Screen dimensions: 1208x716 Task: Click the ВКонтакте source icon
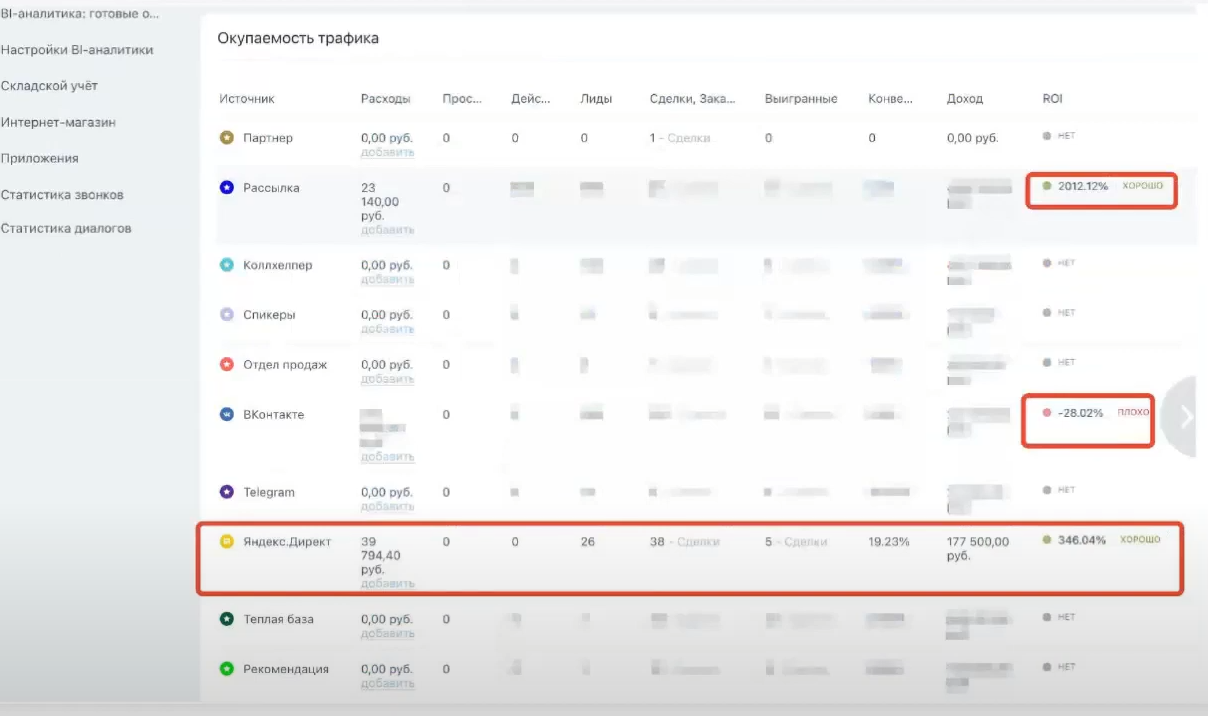pos(227,415)
